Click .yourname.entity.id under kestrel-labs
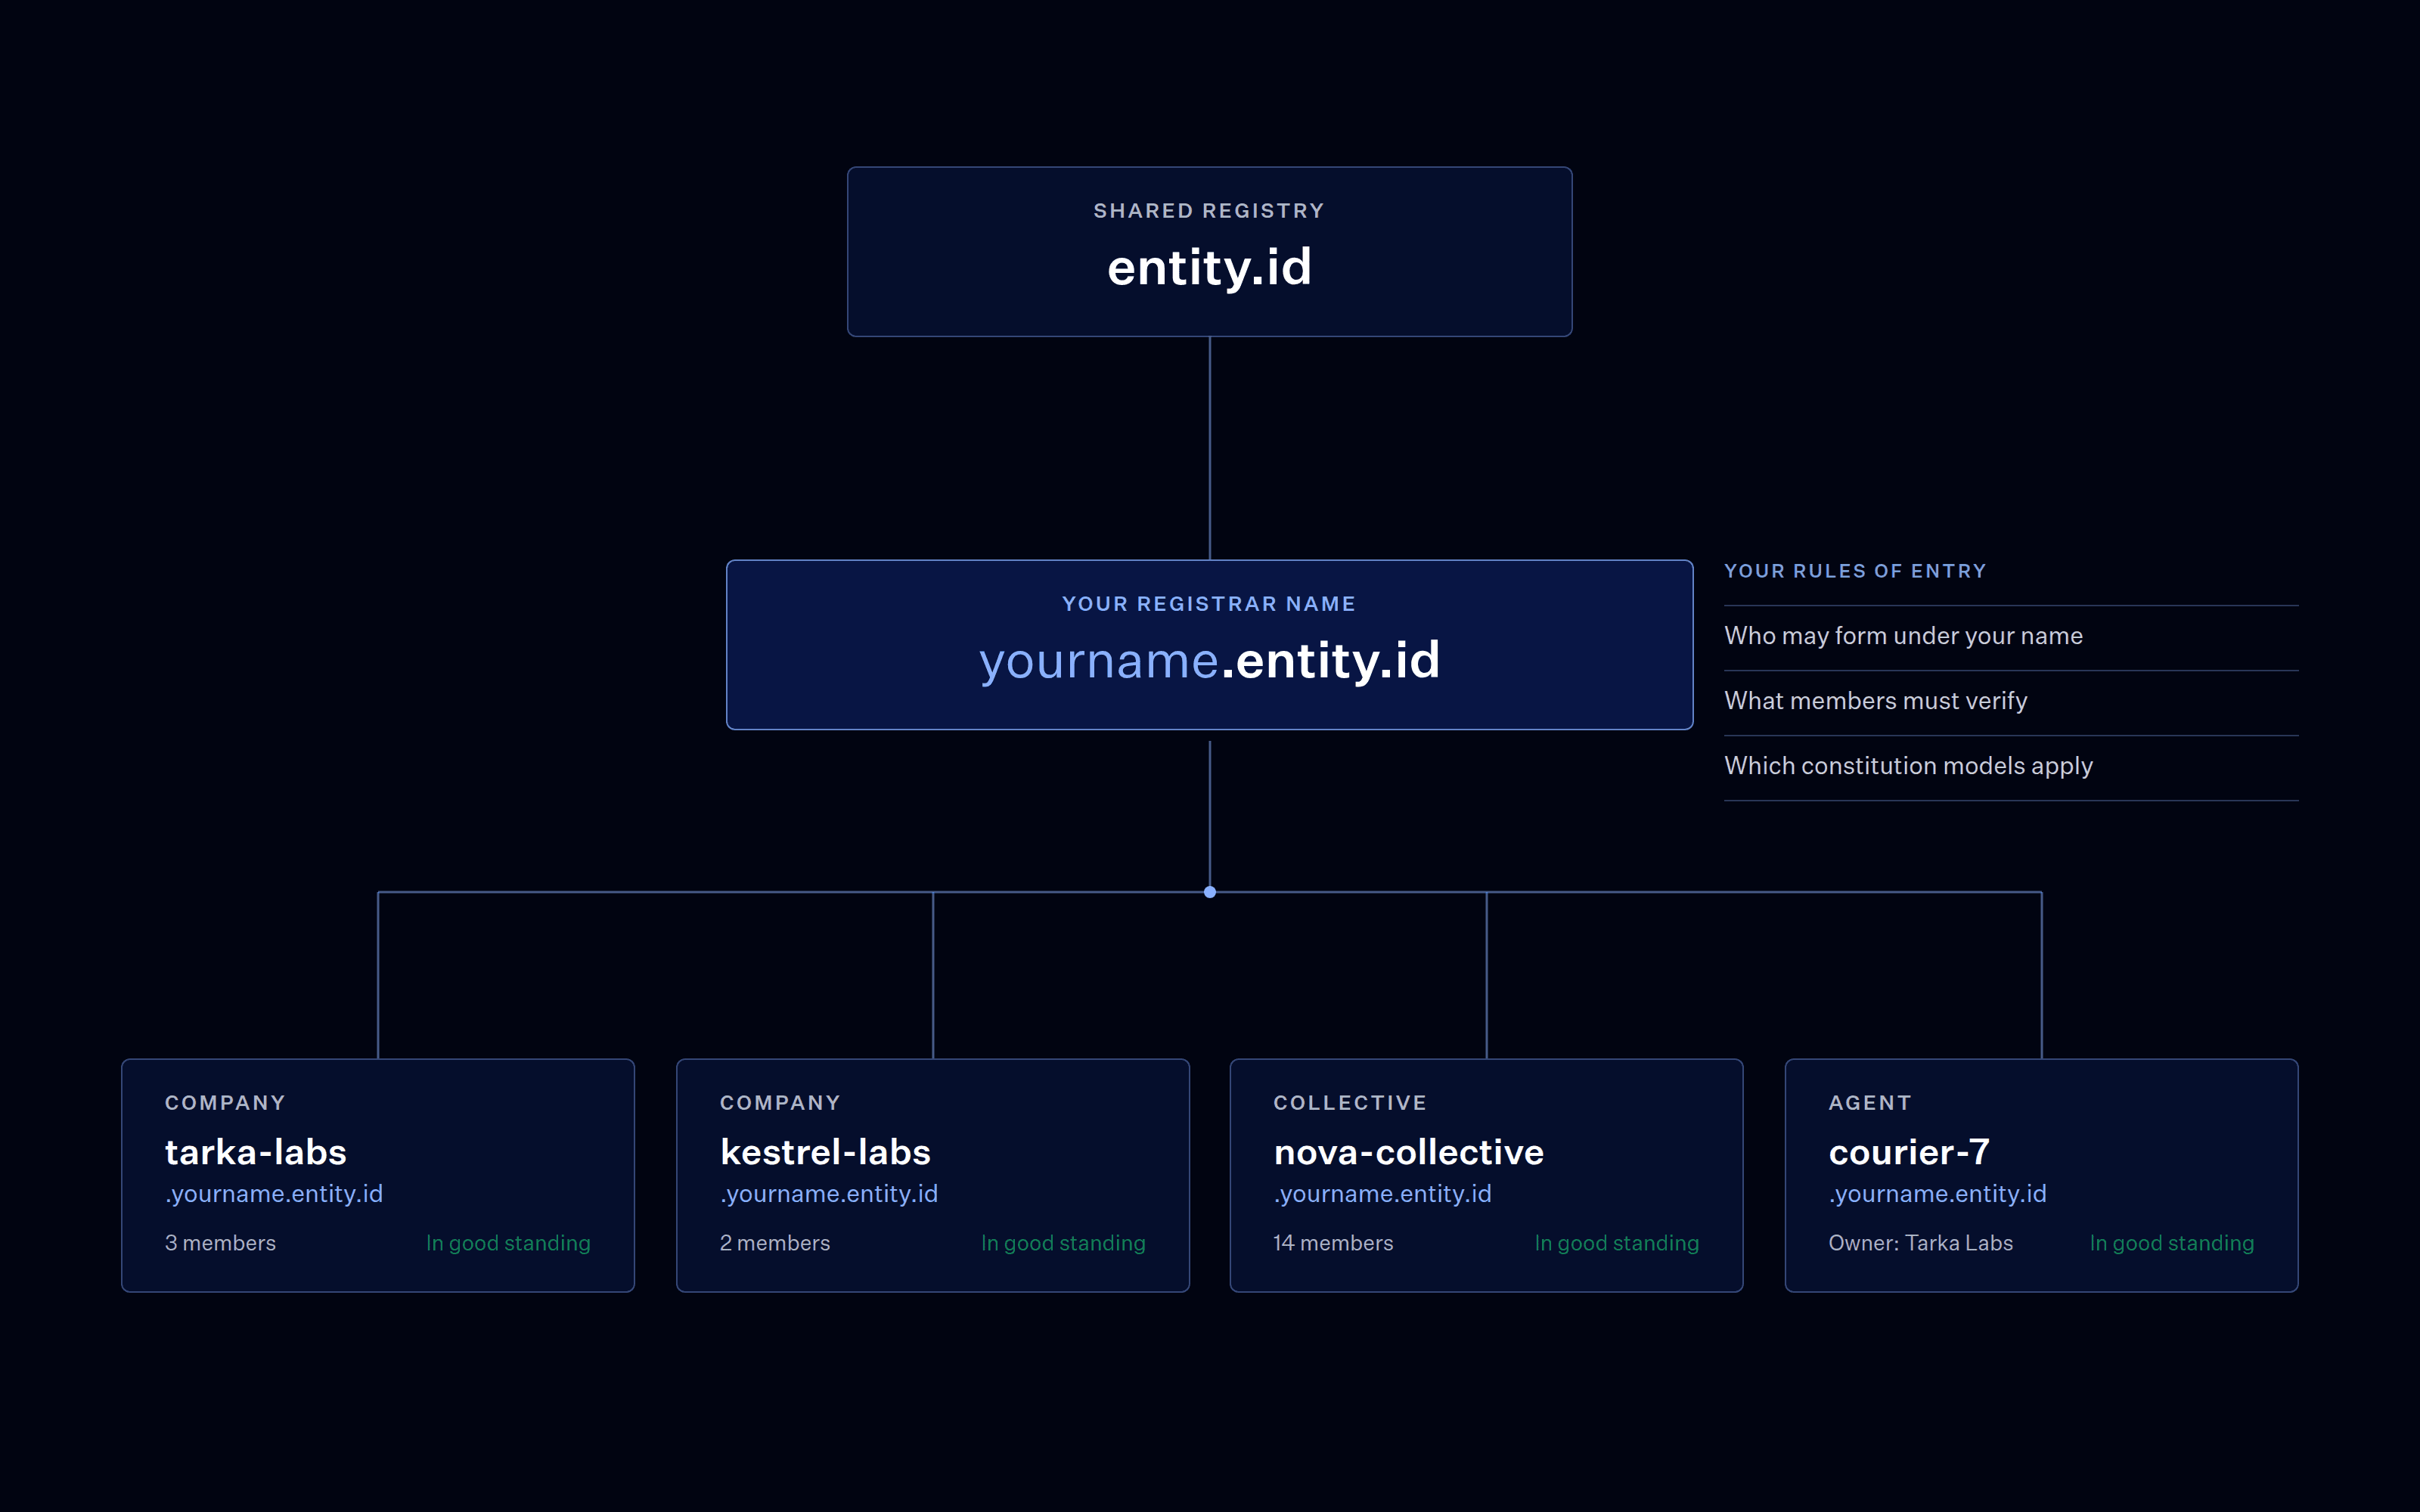This screenshot has width=2420, height=1512. coord(829,1194)
